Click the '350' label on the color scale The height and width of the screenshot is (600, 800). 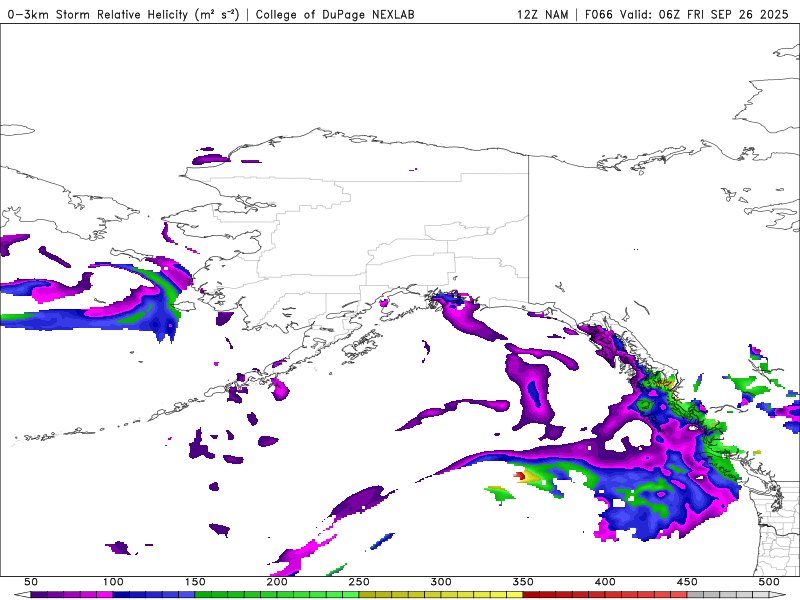pyautogui.click(x=523, y=582)
